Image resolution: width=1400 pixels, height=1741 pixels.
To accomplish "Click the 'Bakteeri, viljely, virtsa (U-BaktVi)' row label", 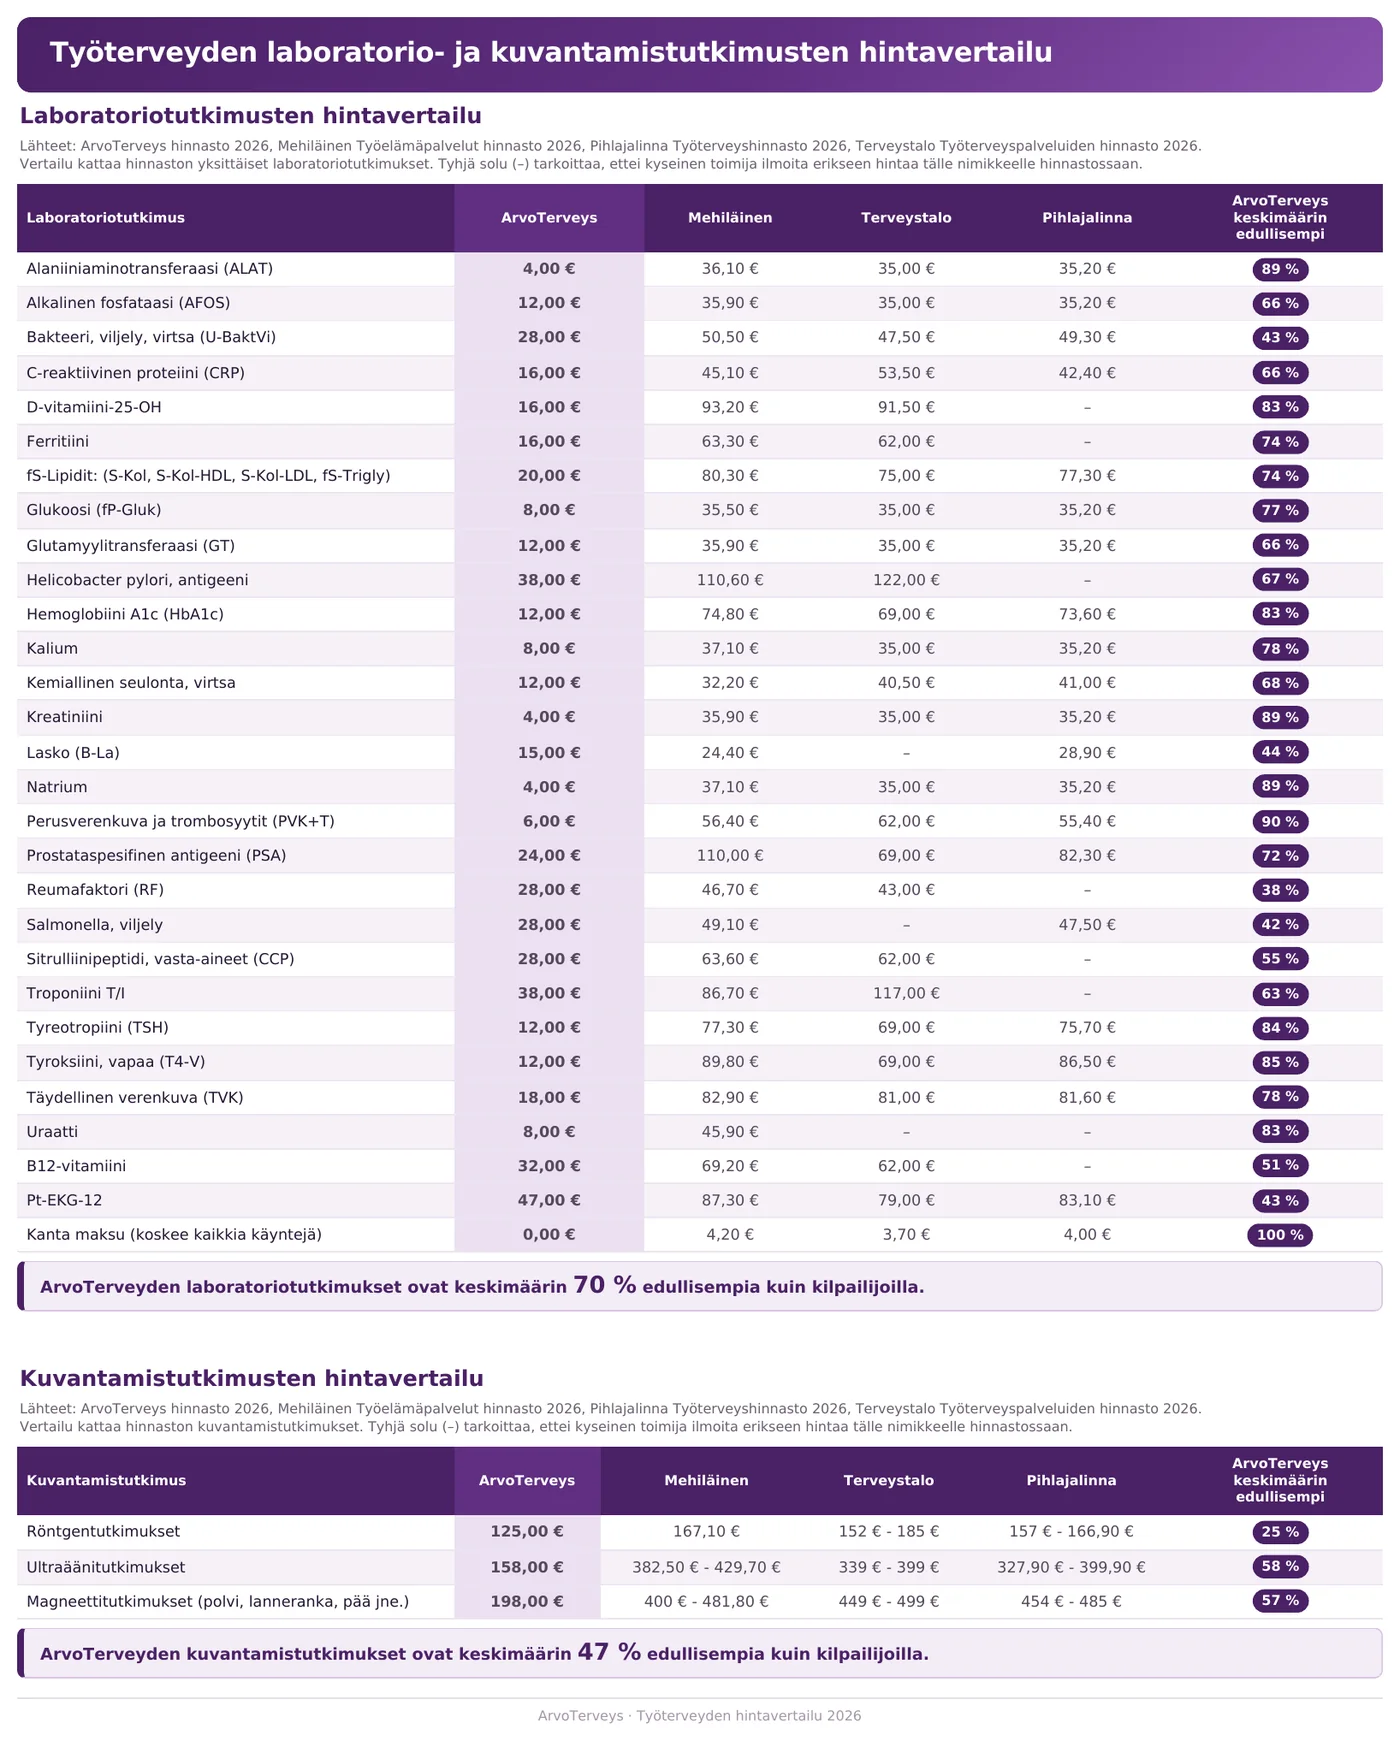I will click(151, 338).
